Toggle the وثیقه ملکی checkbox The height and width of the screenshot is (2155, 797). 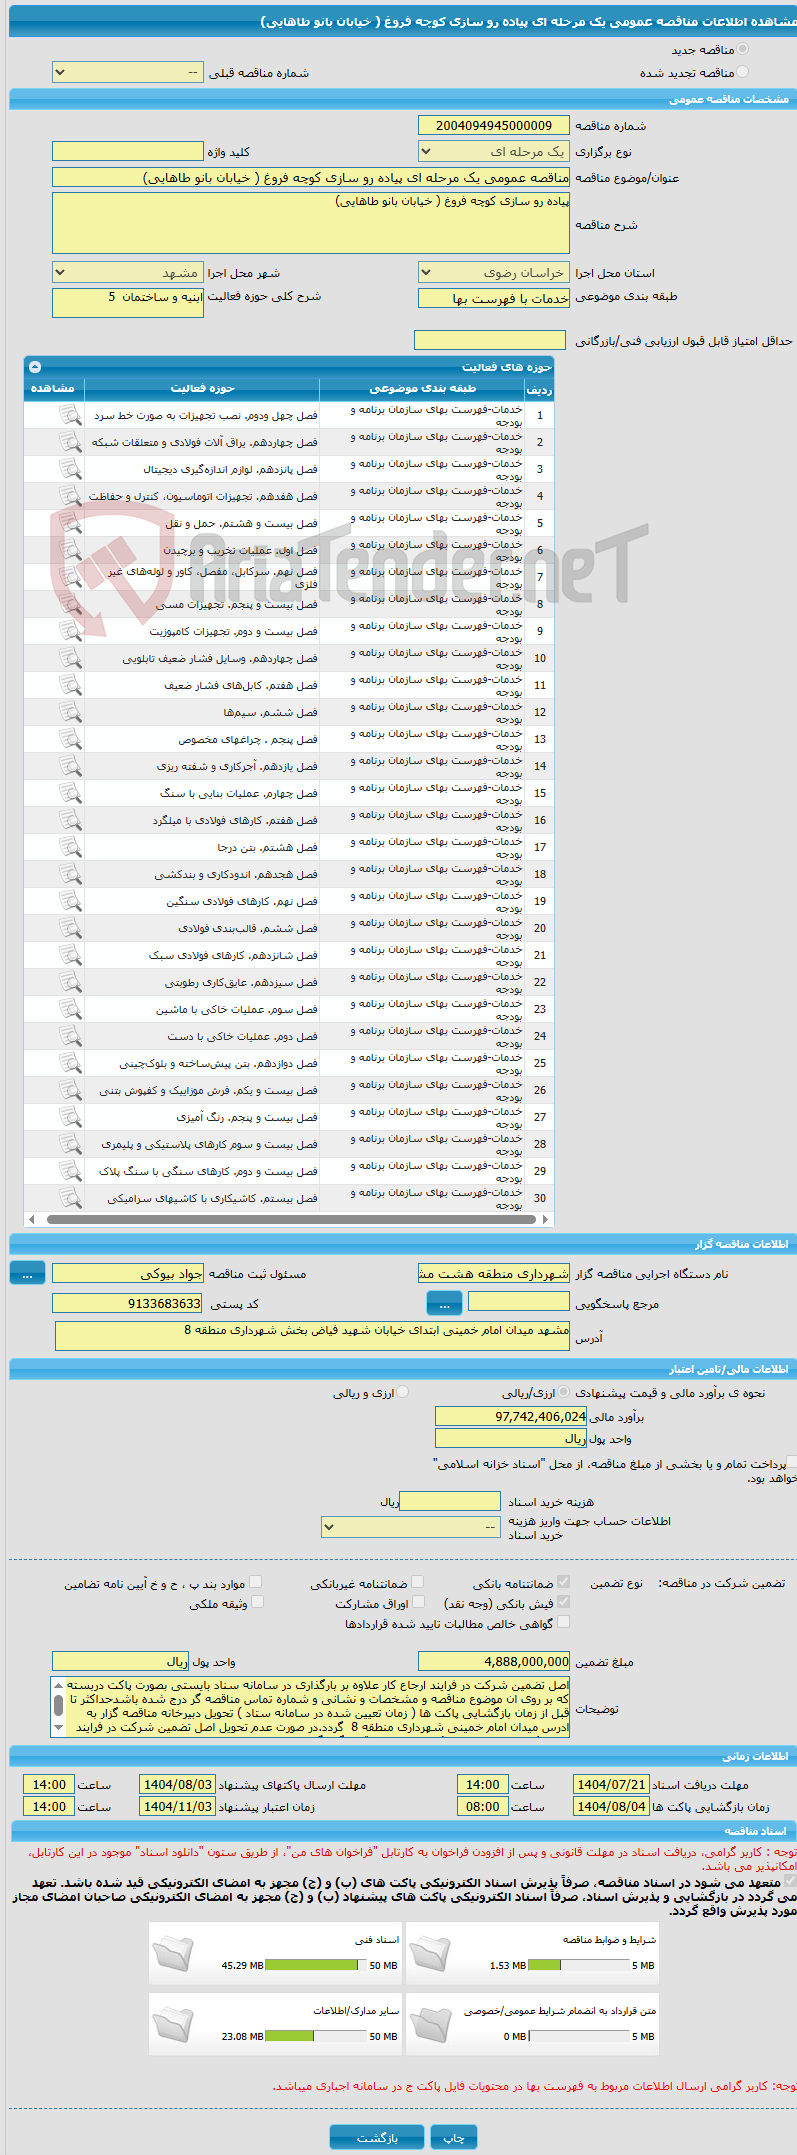pyautogui.click(x=257, y=1602)
